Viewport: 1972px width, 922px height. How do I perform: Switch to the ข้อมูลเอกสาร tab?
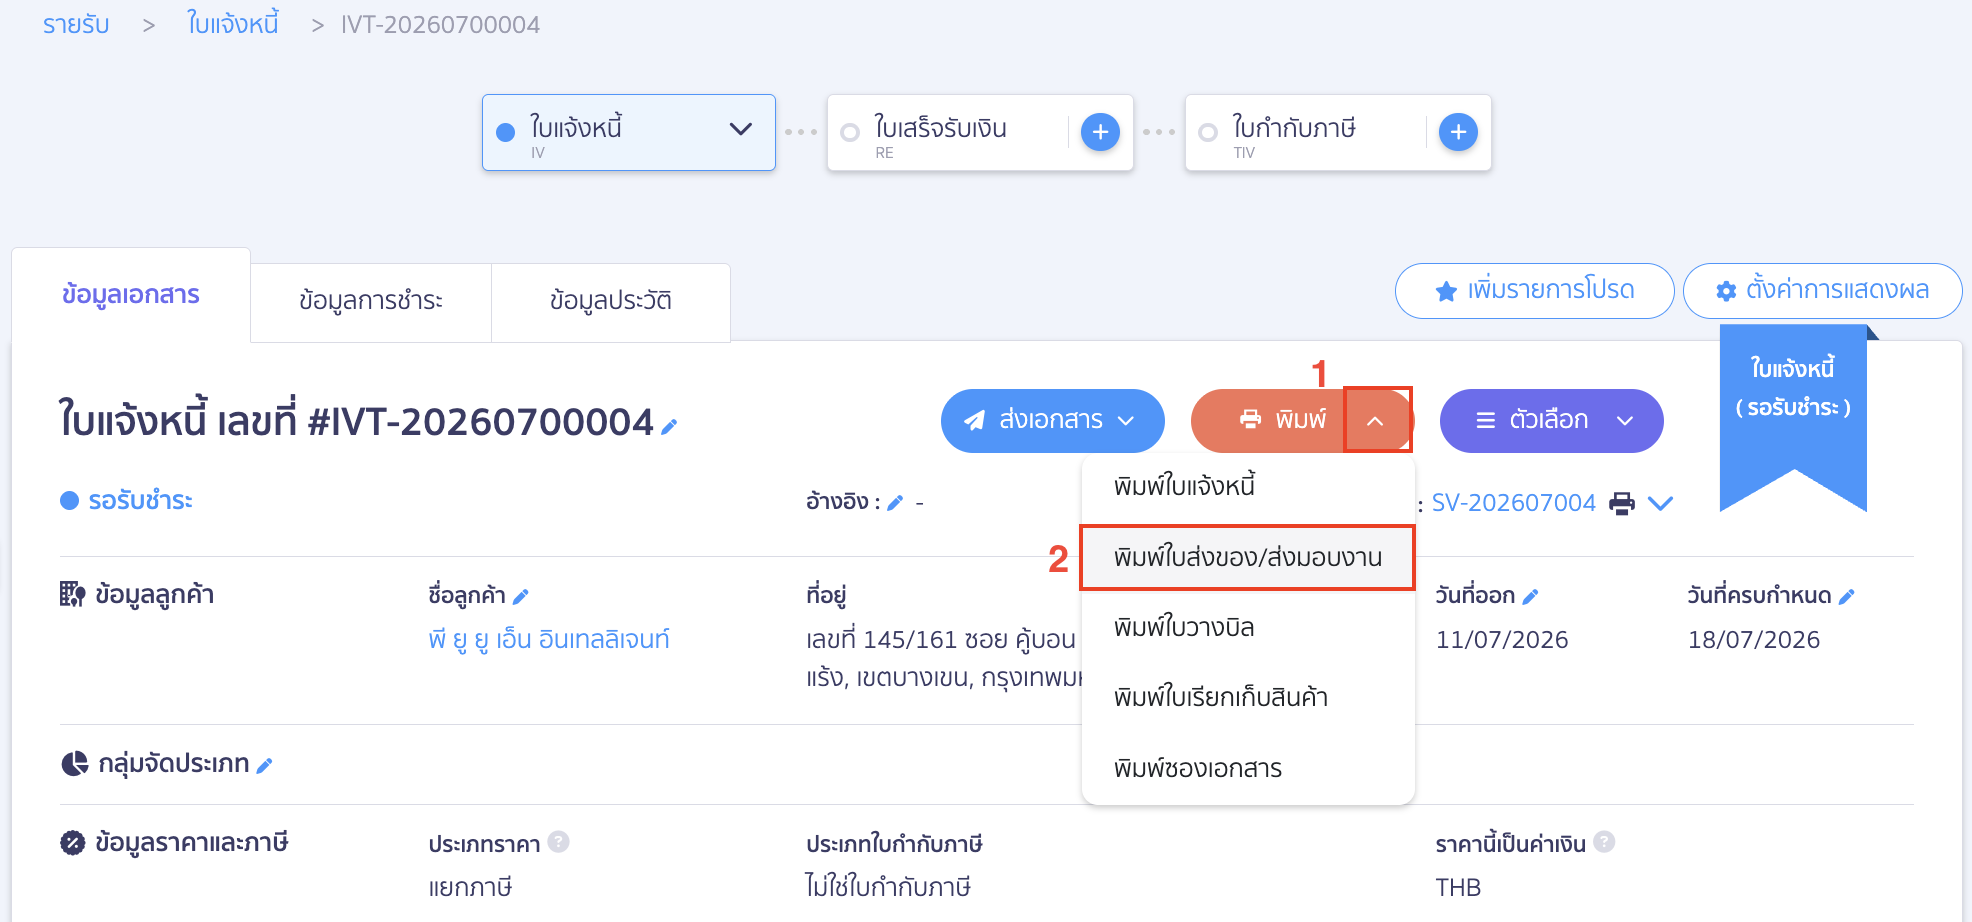(x=131, y=296)
